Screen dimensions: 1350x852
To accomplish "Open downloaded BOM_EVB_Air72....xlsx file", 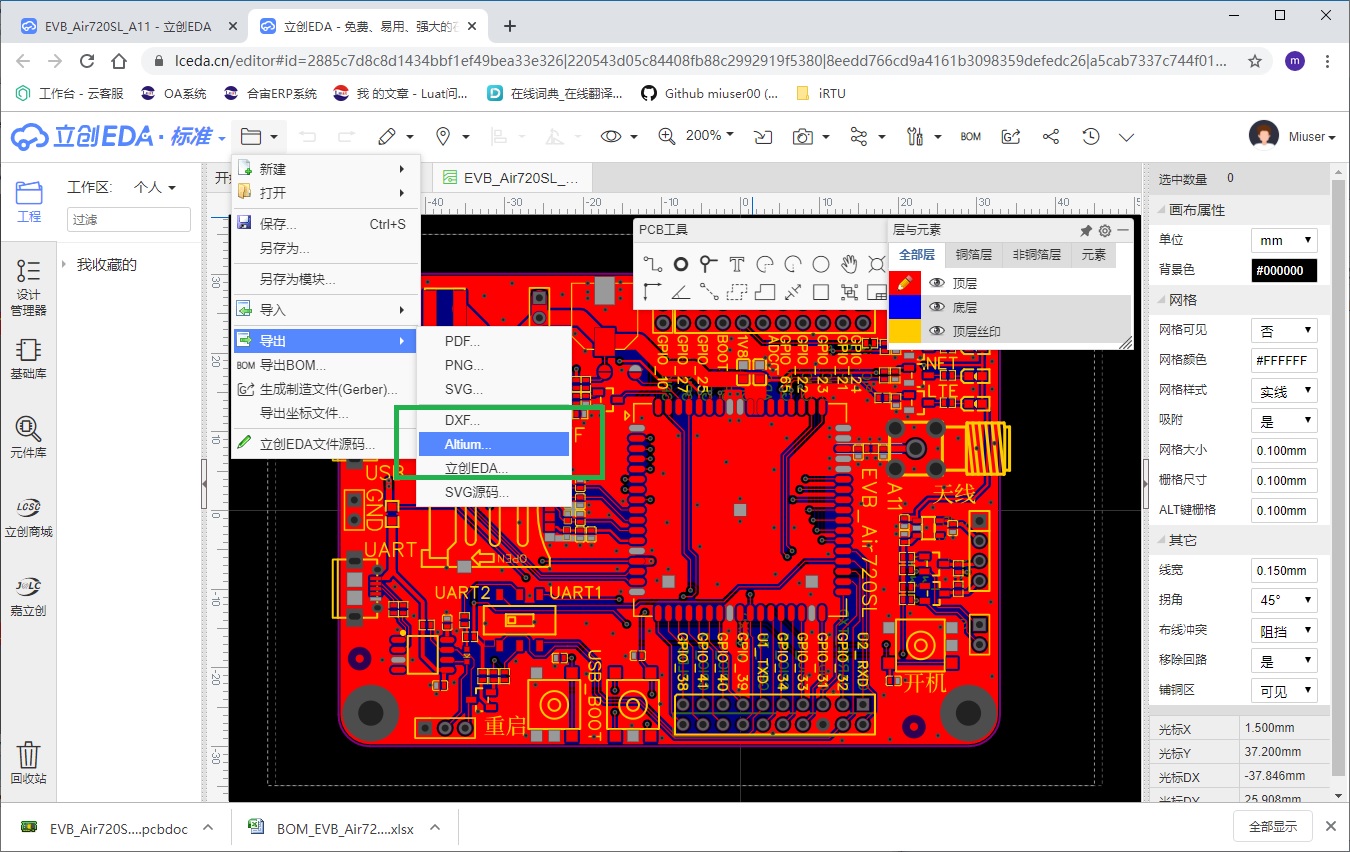I will point(345,828).
